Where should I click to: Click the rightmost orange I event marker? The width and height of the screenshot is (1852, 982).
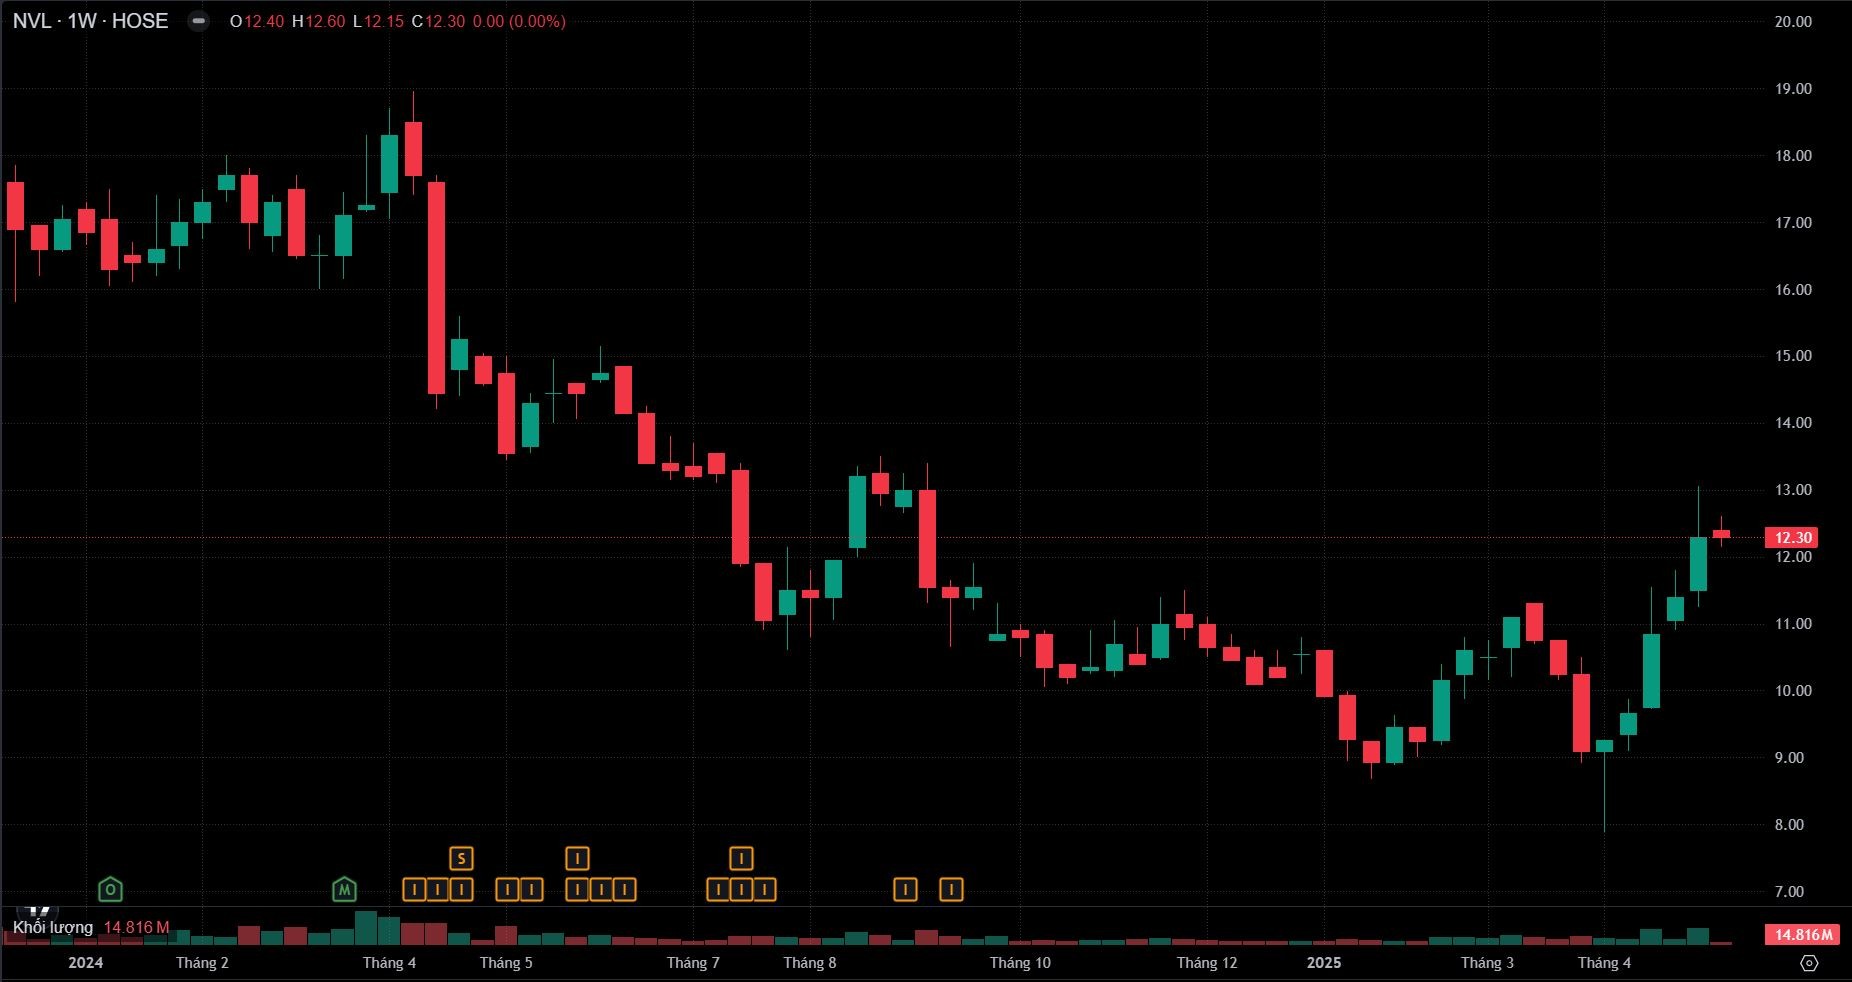(x=951, y=889)
